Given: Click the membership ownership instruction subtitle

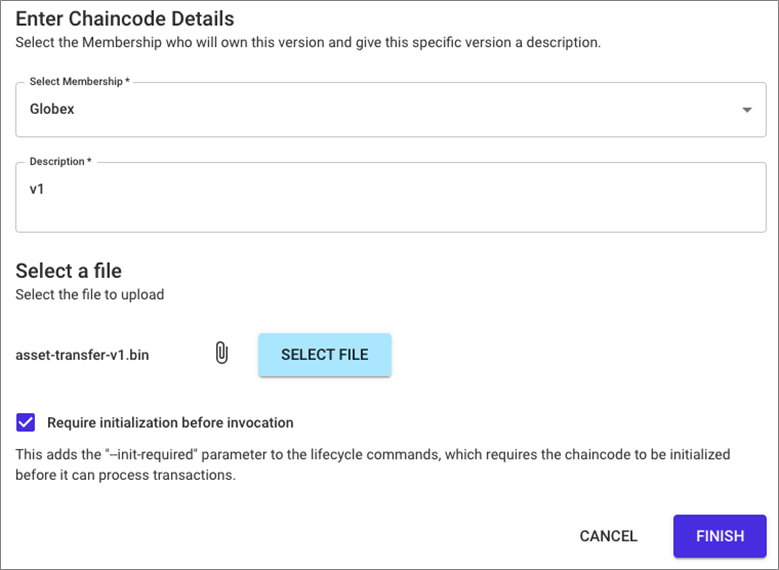Looking at the screenshot, I should (308, 43).
